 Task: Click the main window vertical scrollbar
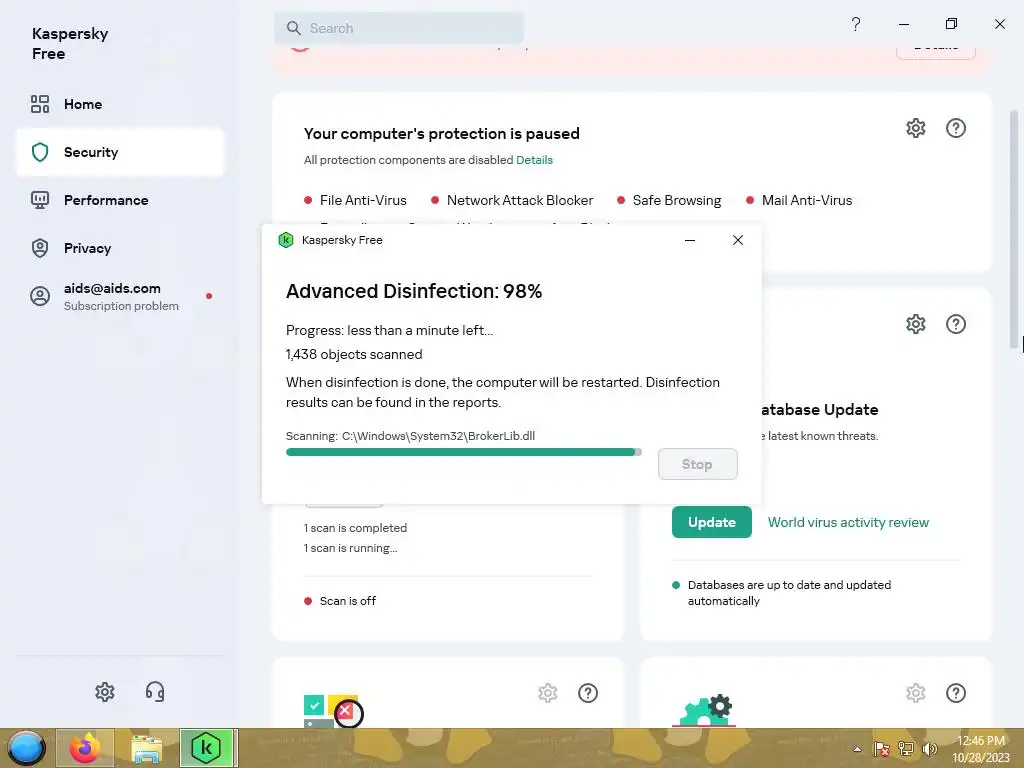pos(1014,229)
